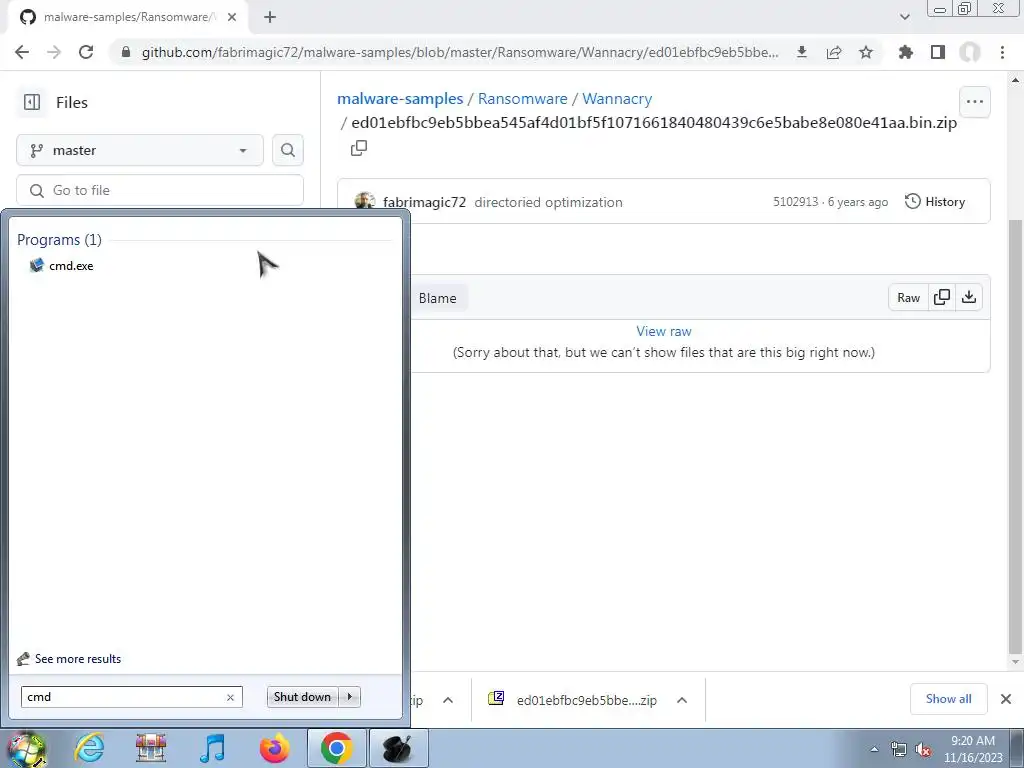Click Show all downloads
Image resolution: width=1024 pixels, height=768 pixels.
pos(948,699)
